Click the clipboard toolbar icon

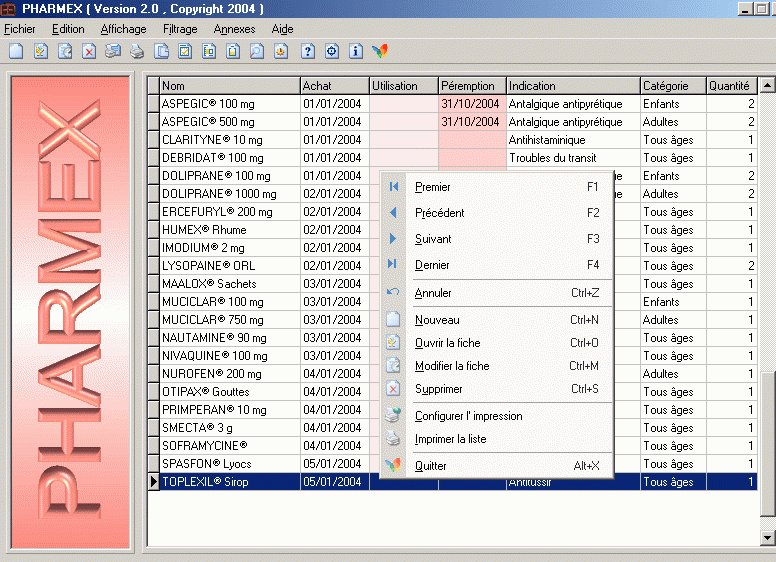tap(233, 51)
